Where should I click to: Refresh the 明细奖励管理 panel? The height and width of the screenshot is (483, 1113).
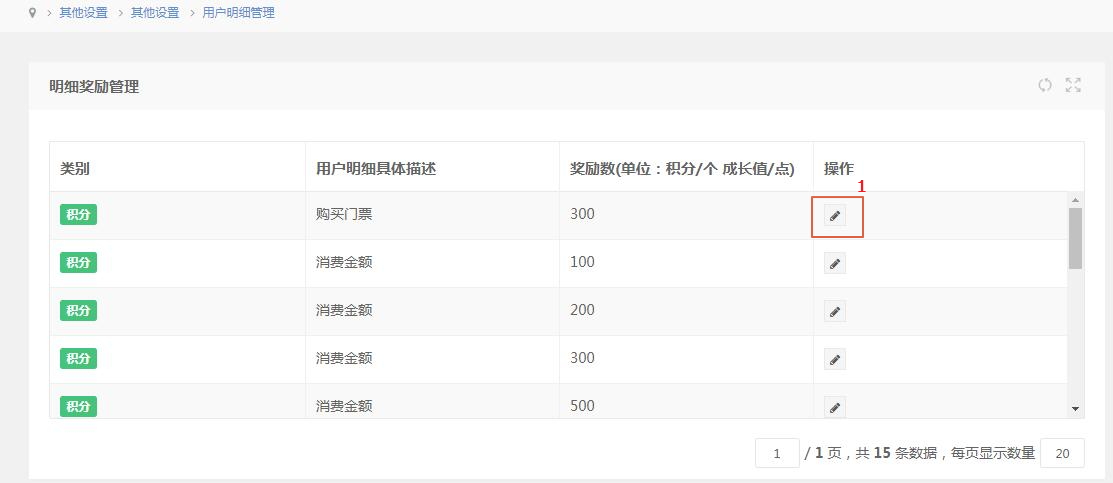(1044, 85)
